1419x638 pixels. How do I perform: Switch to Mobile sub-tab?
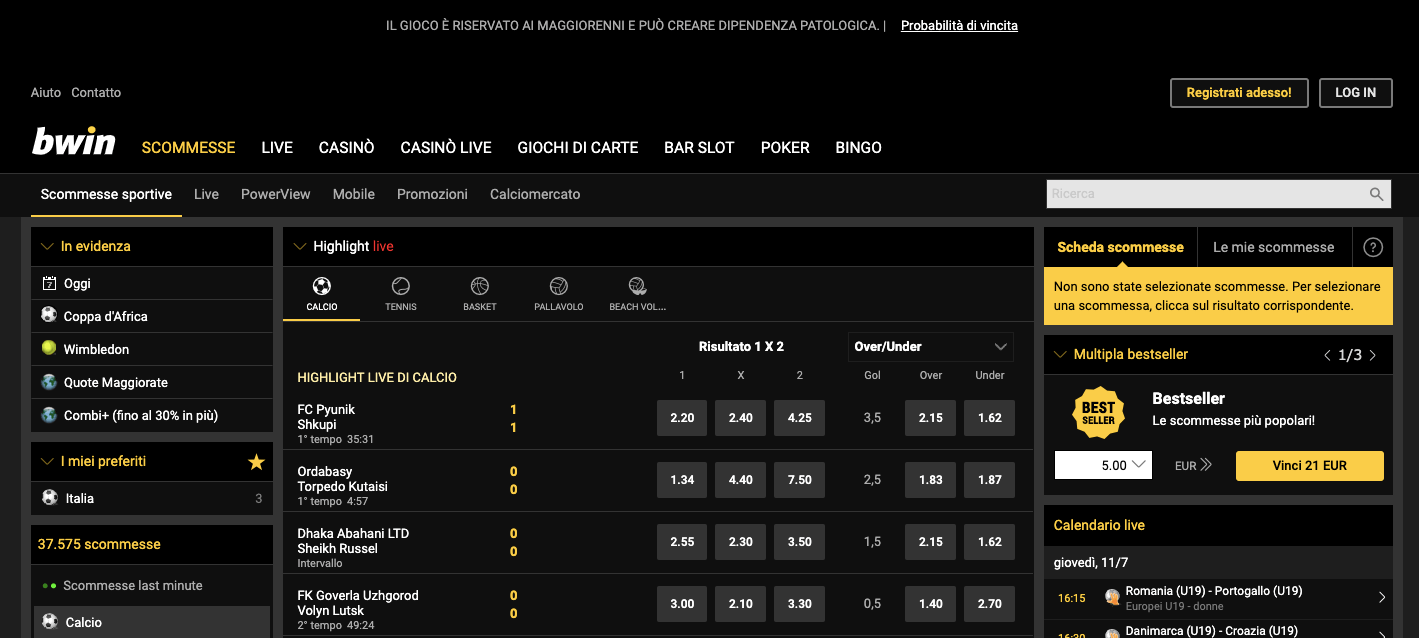pos(354,194)
